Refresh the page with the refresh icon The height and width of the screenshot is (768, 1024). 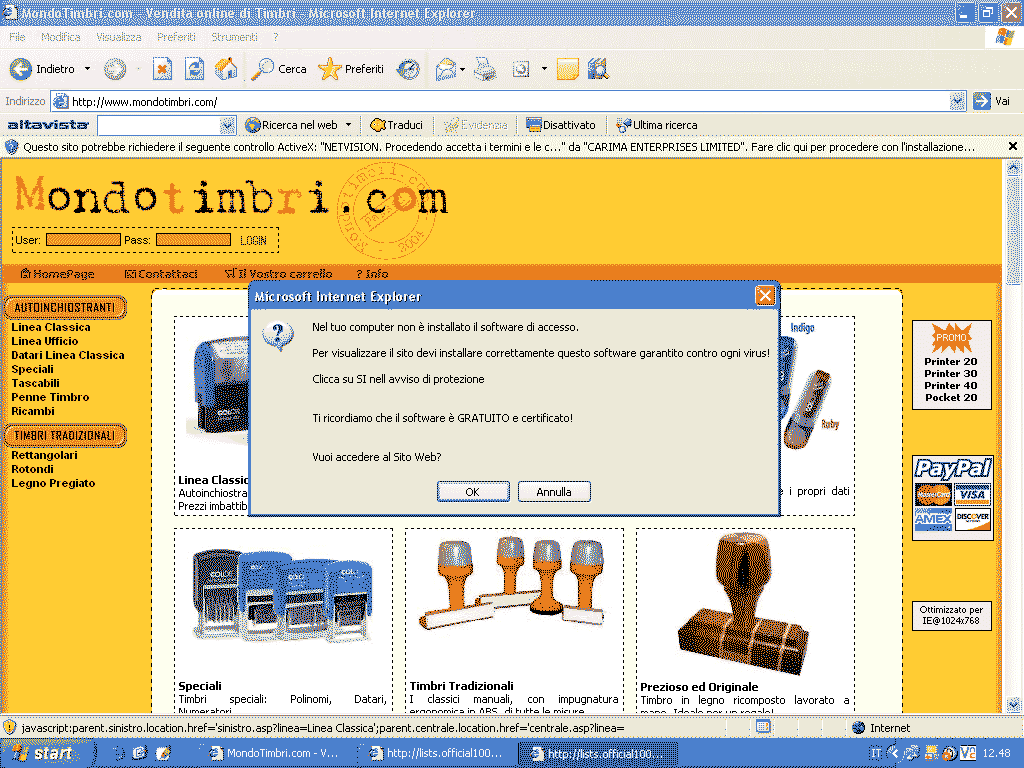point(195,69)
